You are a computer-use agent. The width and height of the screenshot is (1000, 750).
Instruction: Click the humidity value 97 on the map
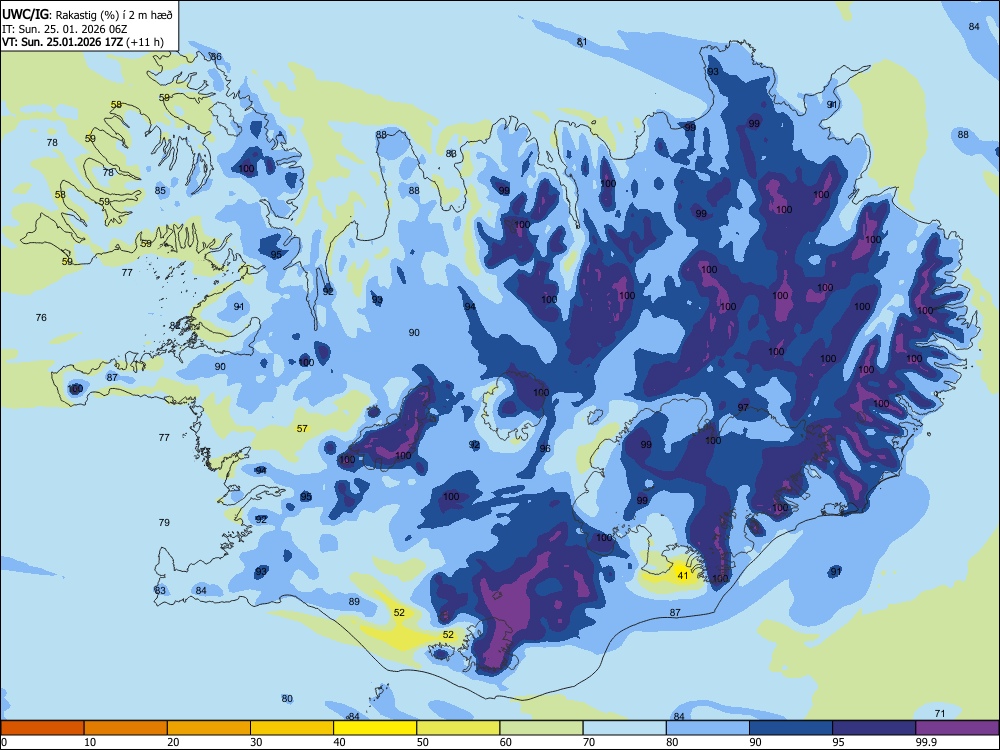coord(743,408)
